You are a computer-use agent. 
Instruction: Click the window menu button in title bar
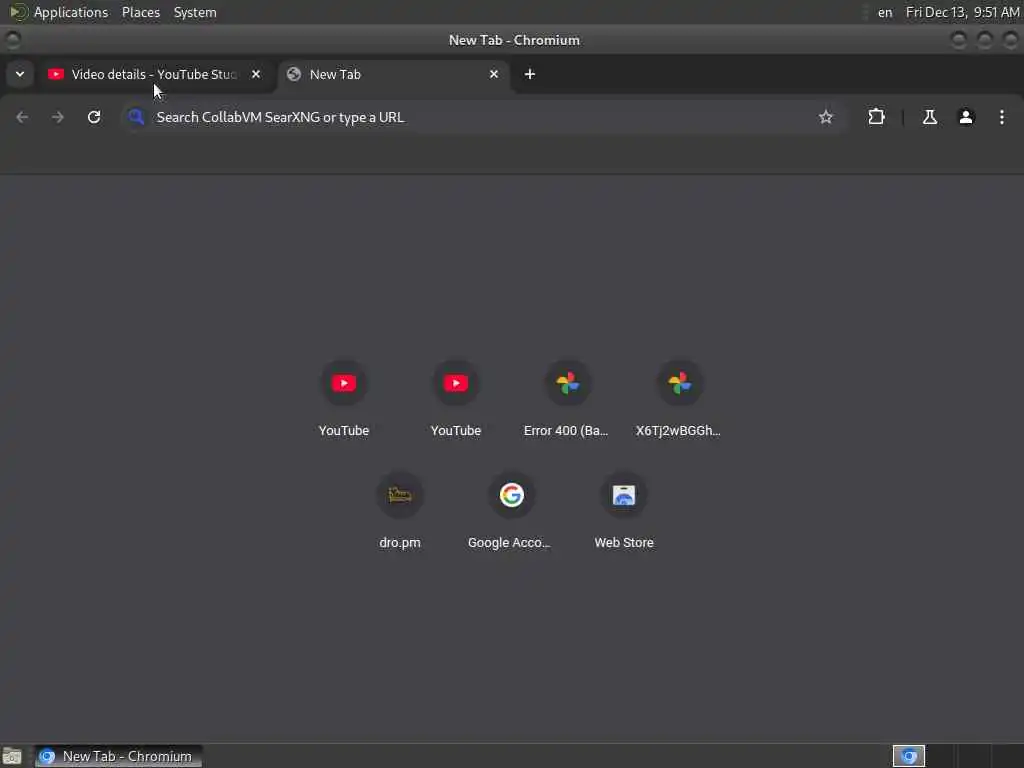pyautogui.click(x=13, y=40)
